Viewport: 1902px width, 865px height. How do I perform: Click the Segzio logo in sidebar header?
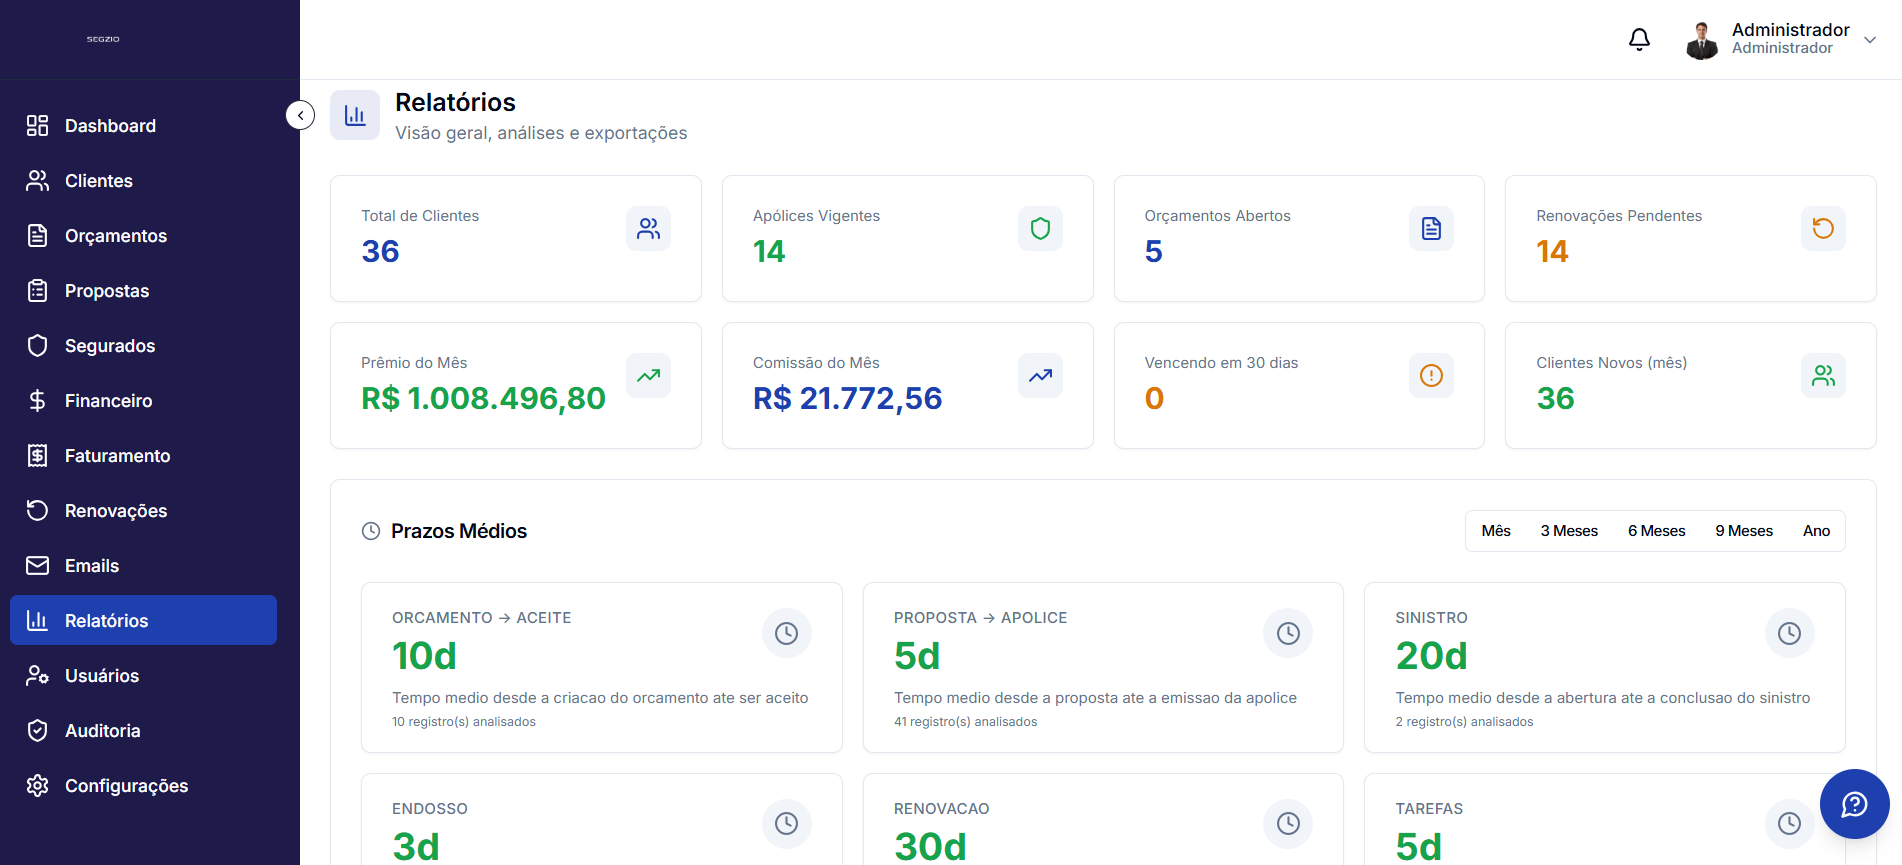pos(103,39)
